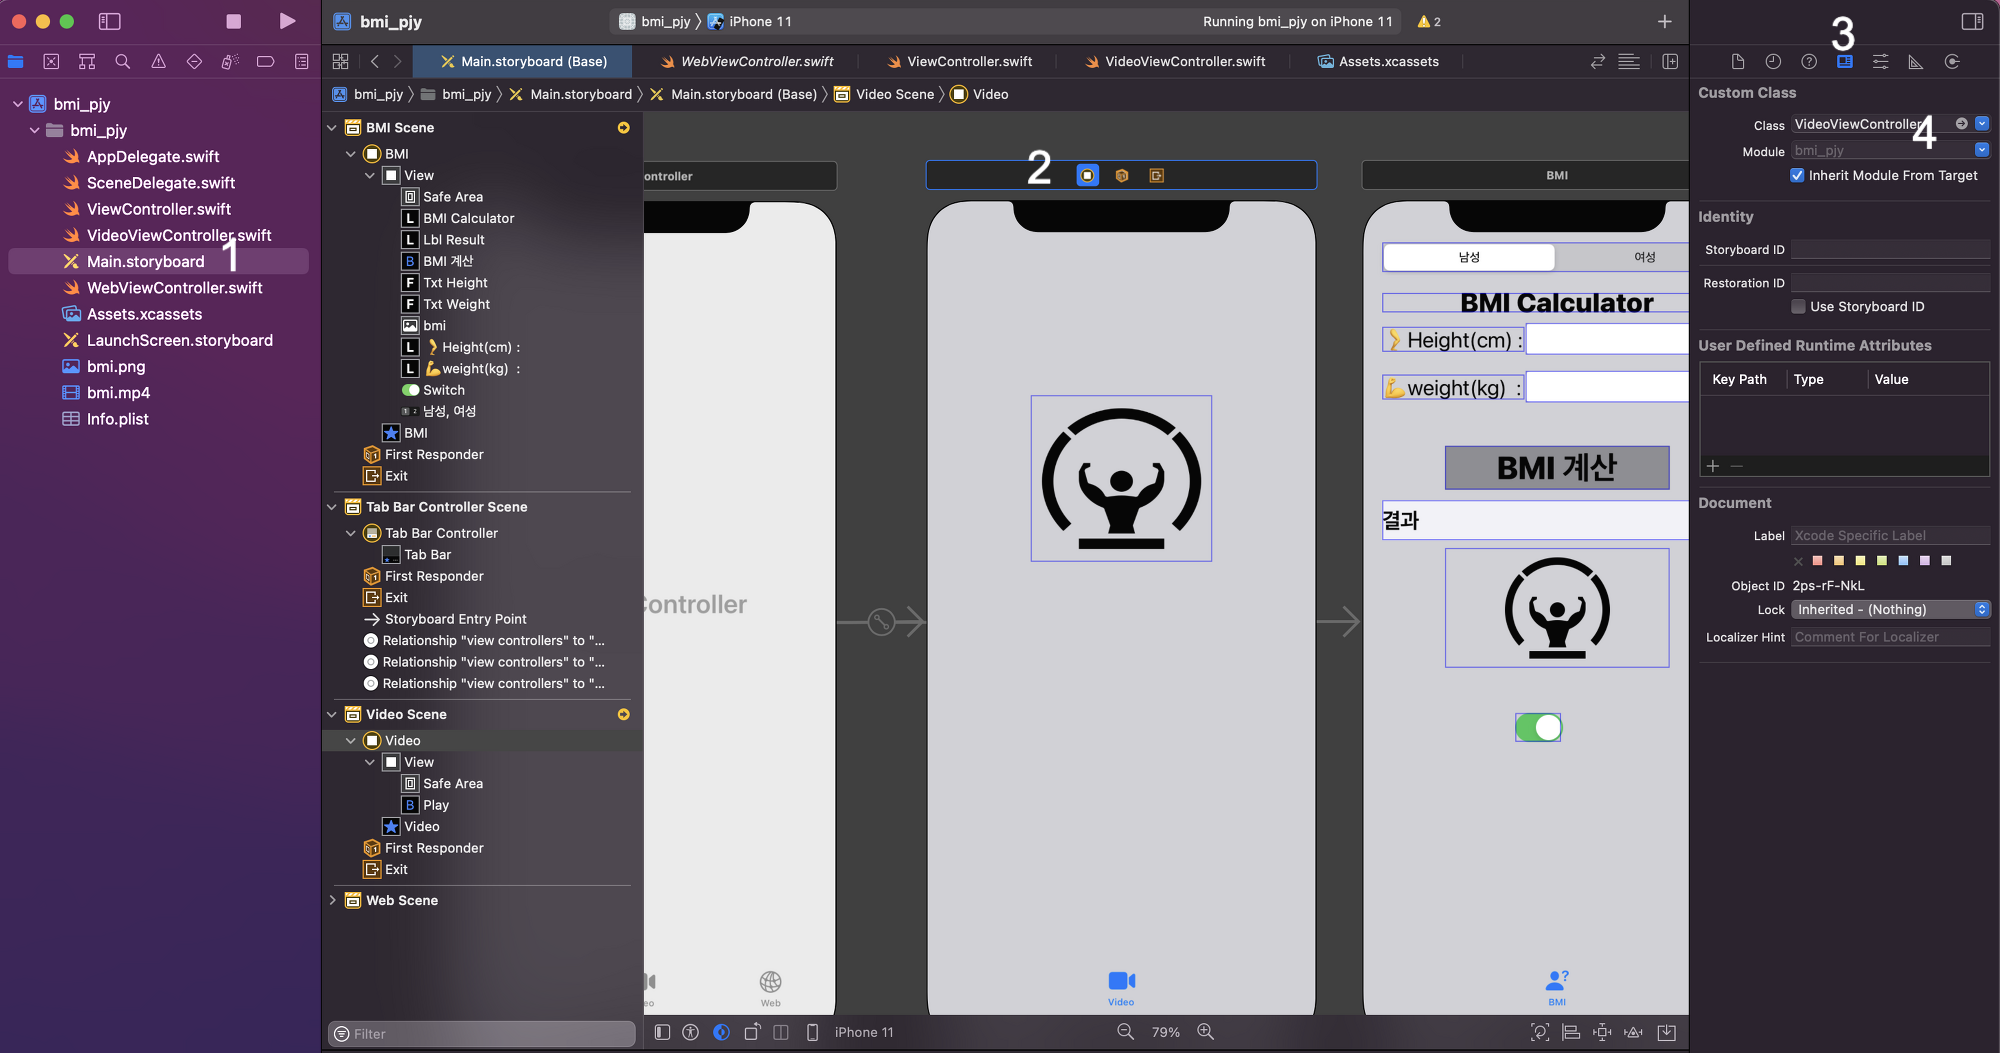The image size is (2000, 1053).
Task: Select the Main.storyboard (Base) tab
Action: point(523,62)
